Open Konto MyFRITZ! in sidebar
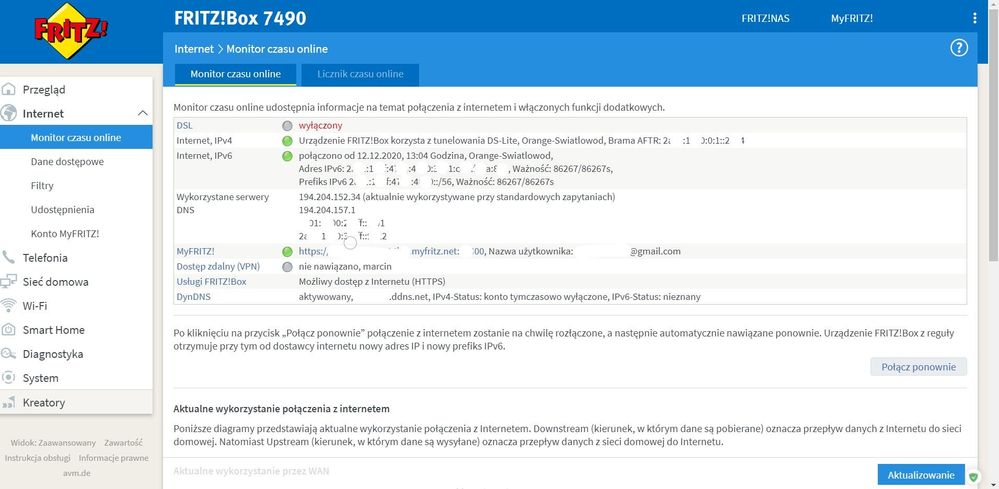Screen dimensions: 999x489 pyautogui.click(x=65, y=234)
